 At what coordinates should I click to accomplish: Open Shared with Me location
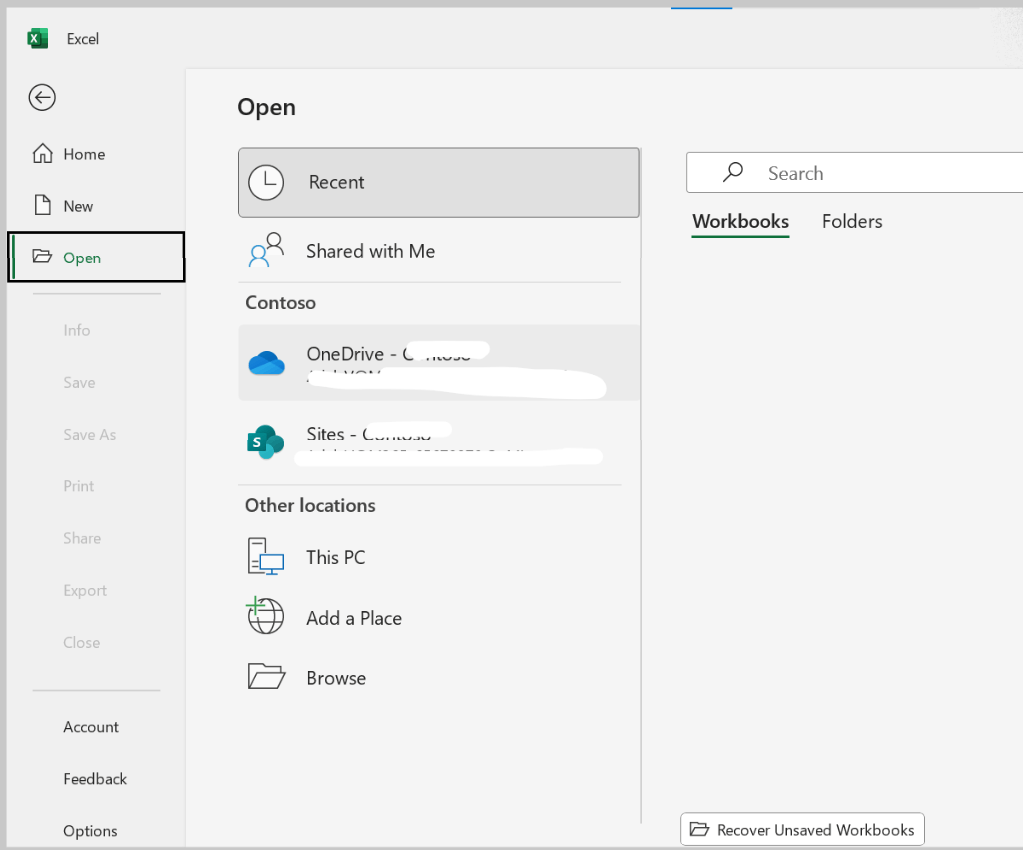click(438, 251)
